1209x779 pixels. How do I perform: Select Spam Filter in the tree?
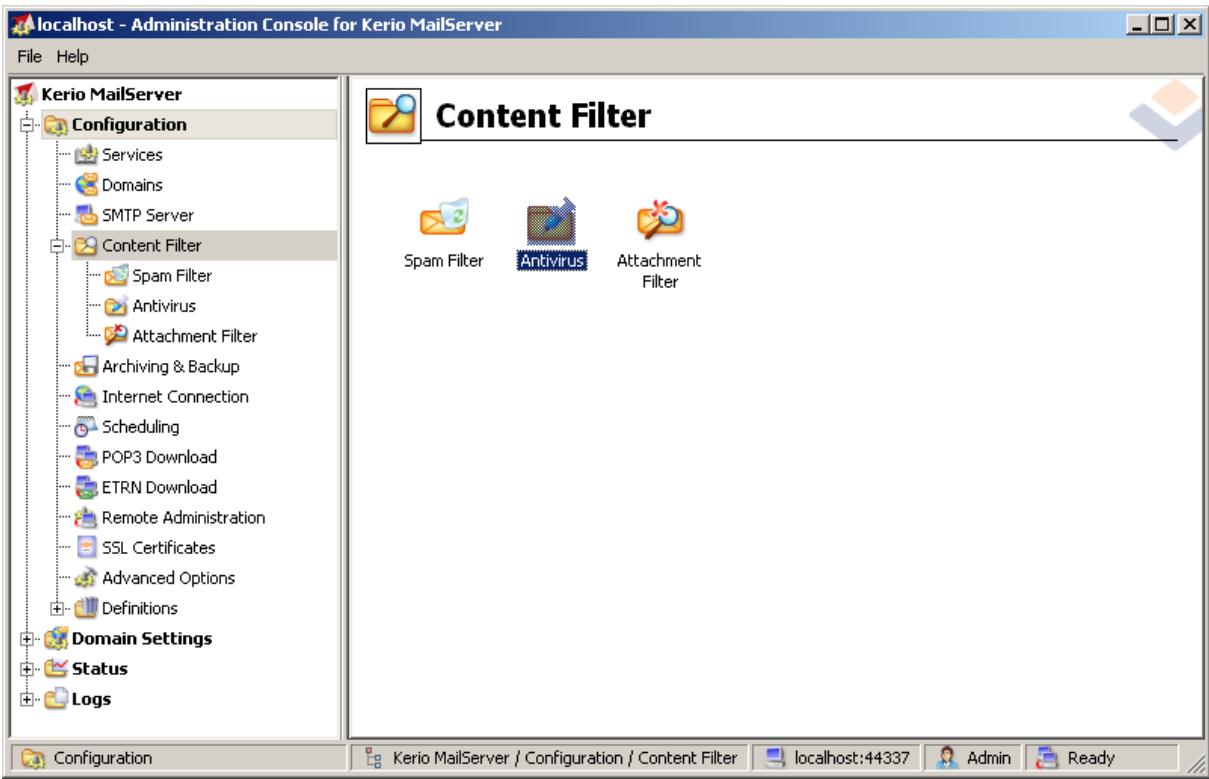coord(172,276)
